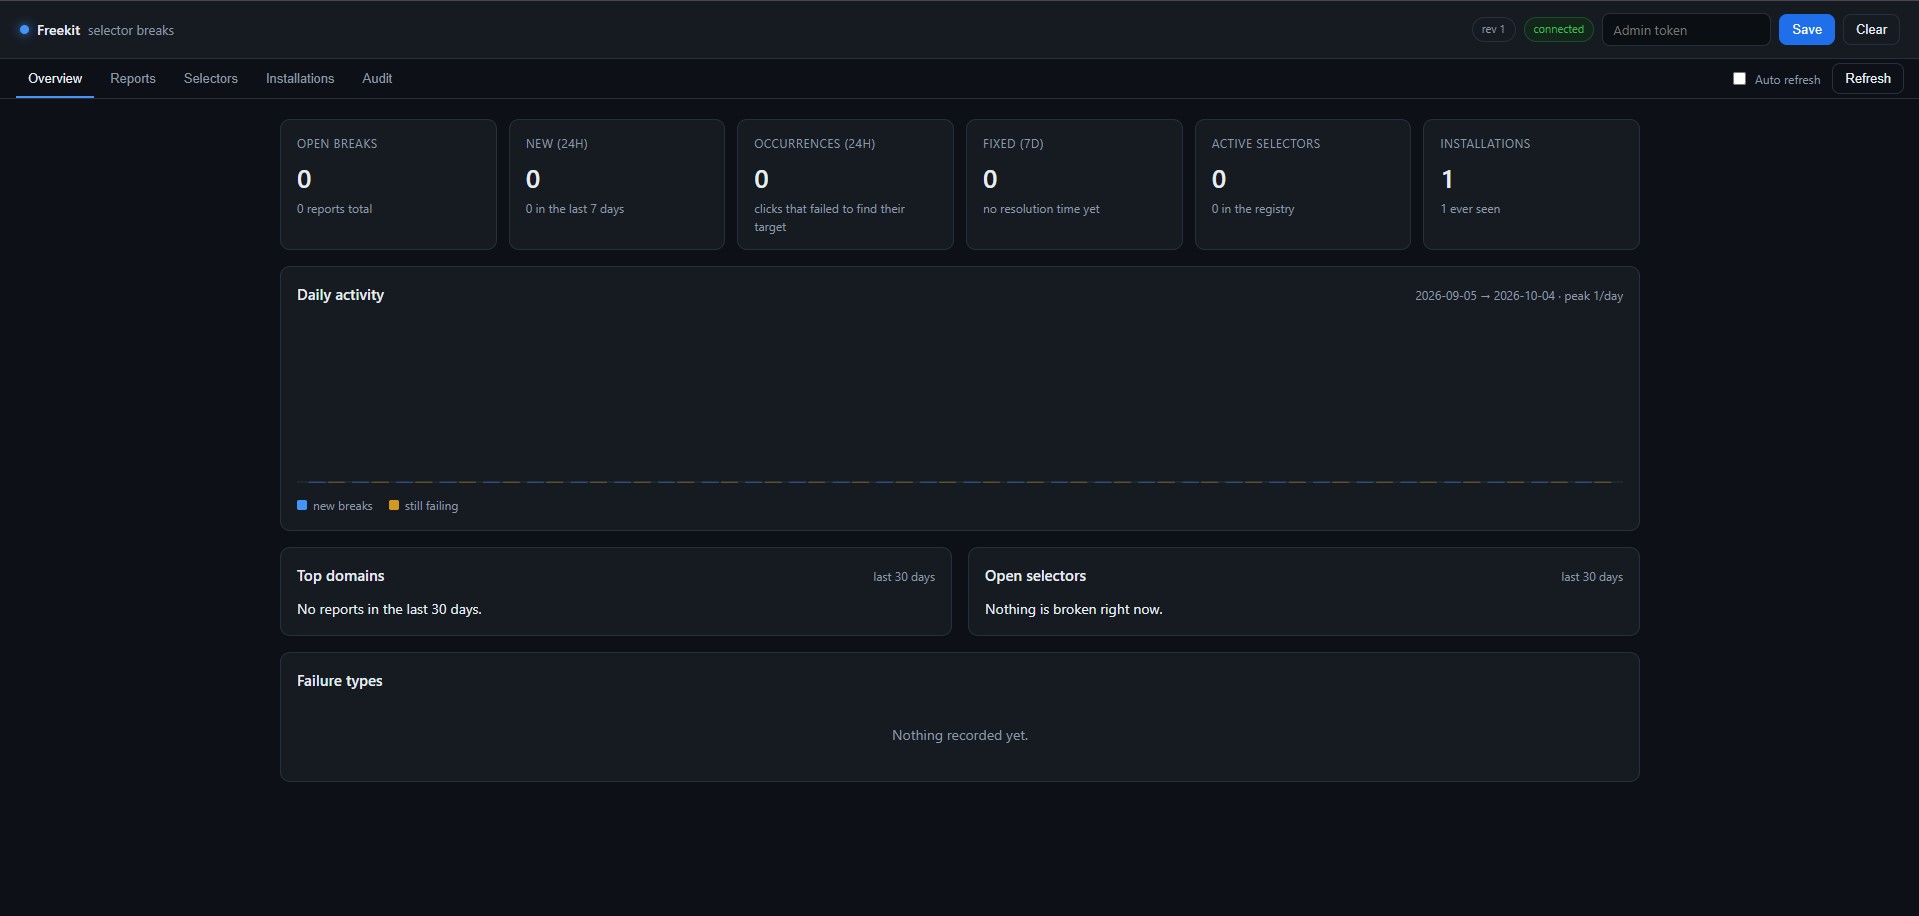Click the Top domains heading
Screen dimensions: 1919x916
point(340,576)
